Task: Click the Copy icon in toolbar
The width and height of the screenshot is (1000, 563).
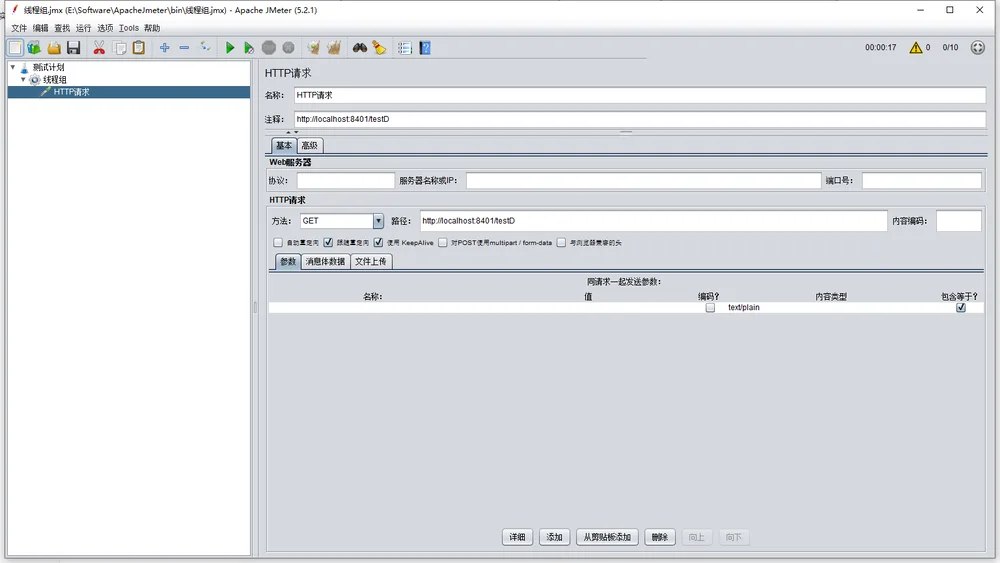Action: tap(119, 48)
